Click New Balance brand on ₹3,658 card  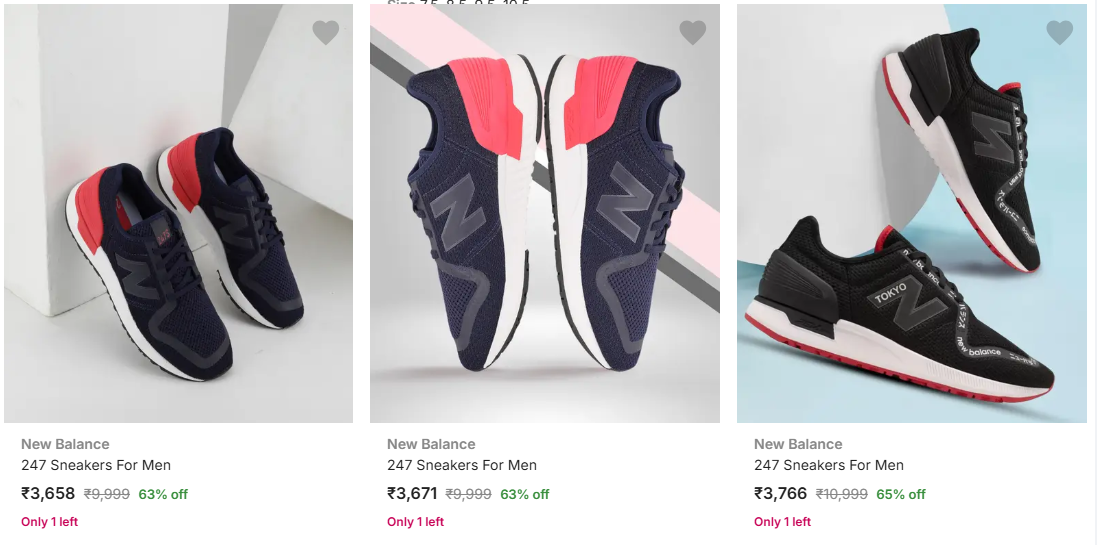click(x=65, y=444)
